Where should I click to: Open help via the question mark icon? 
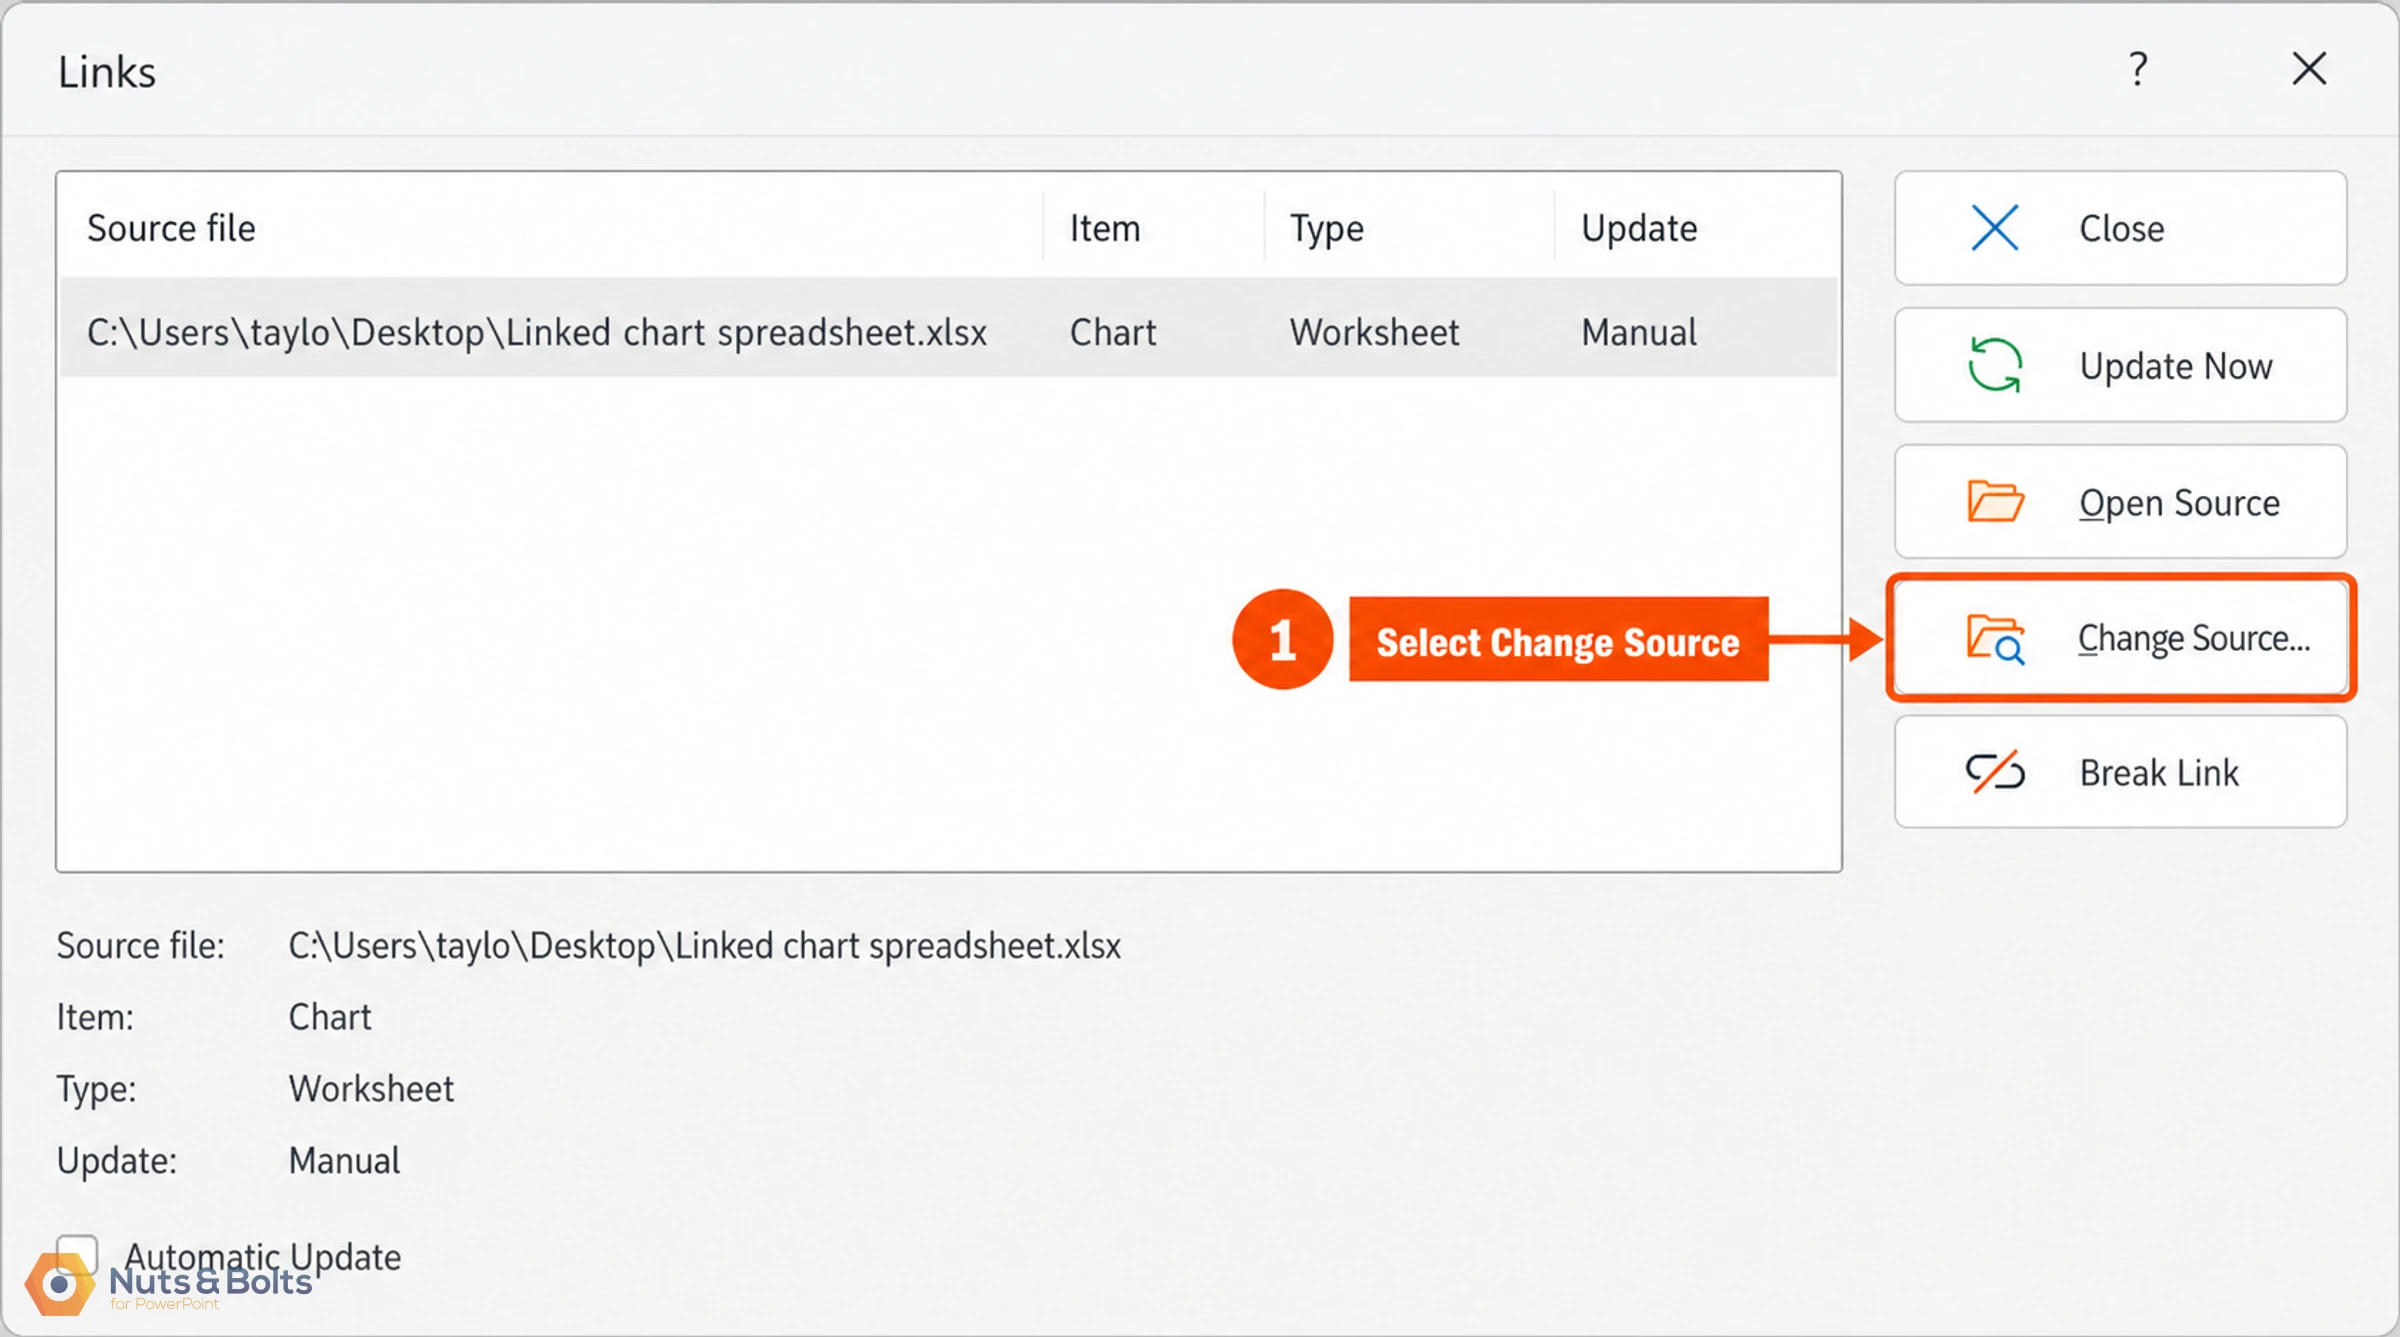click(2138, 69)
